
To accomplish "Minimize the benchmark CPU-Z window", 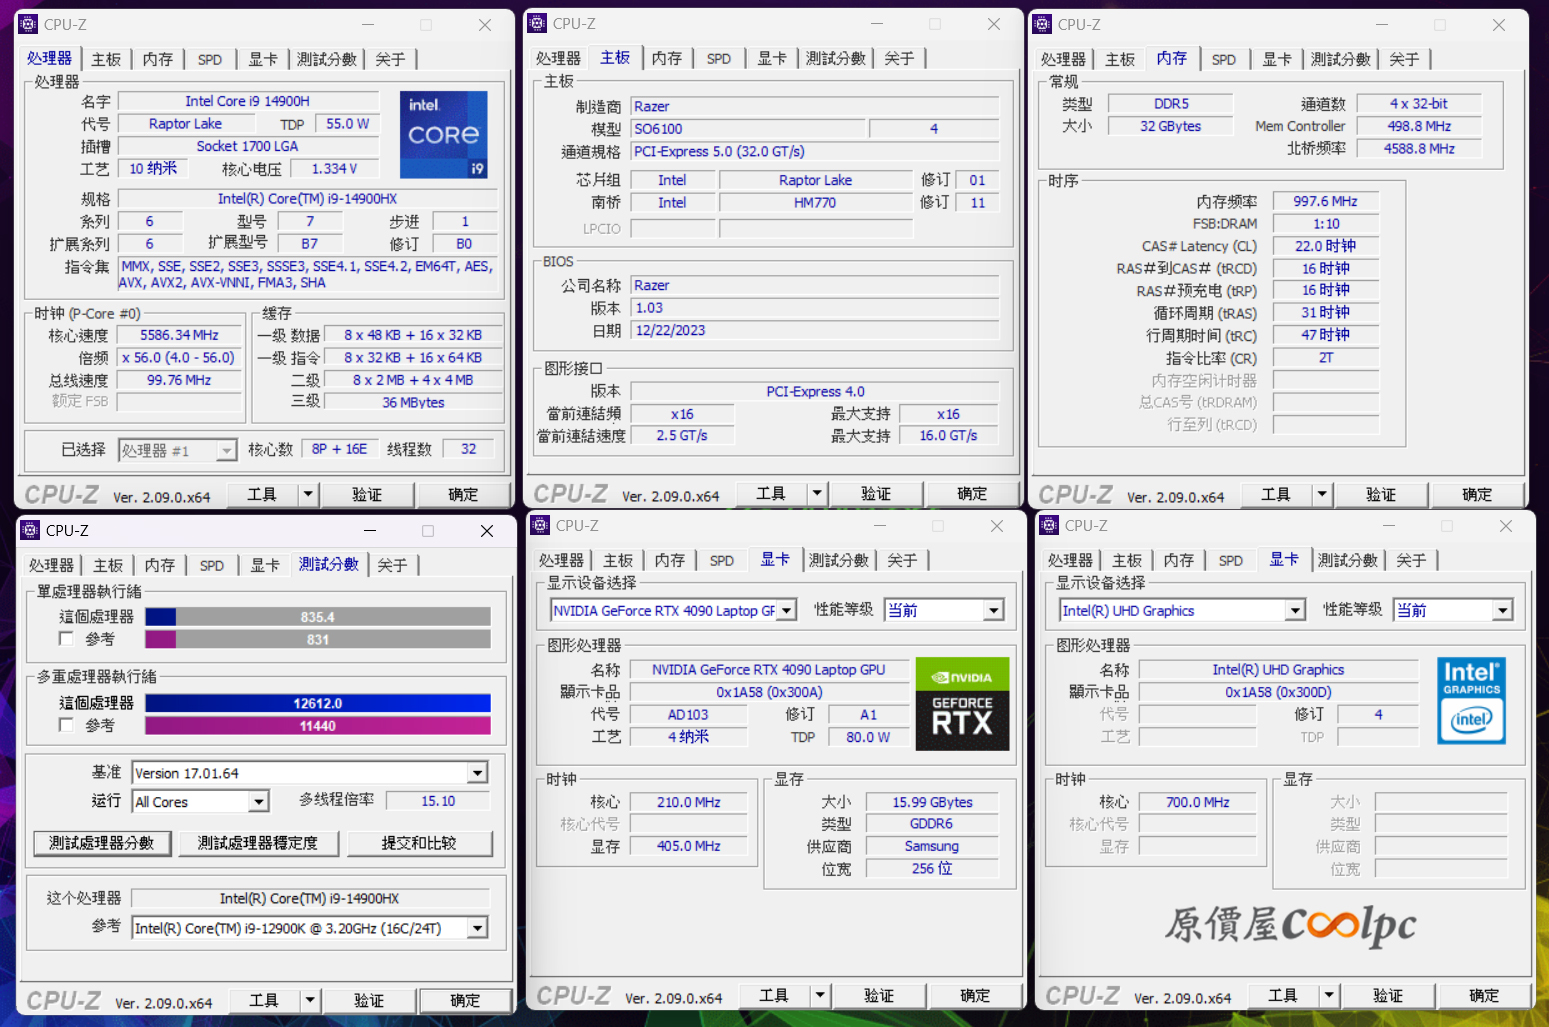I will tap(370, 531).
